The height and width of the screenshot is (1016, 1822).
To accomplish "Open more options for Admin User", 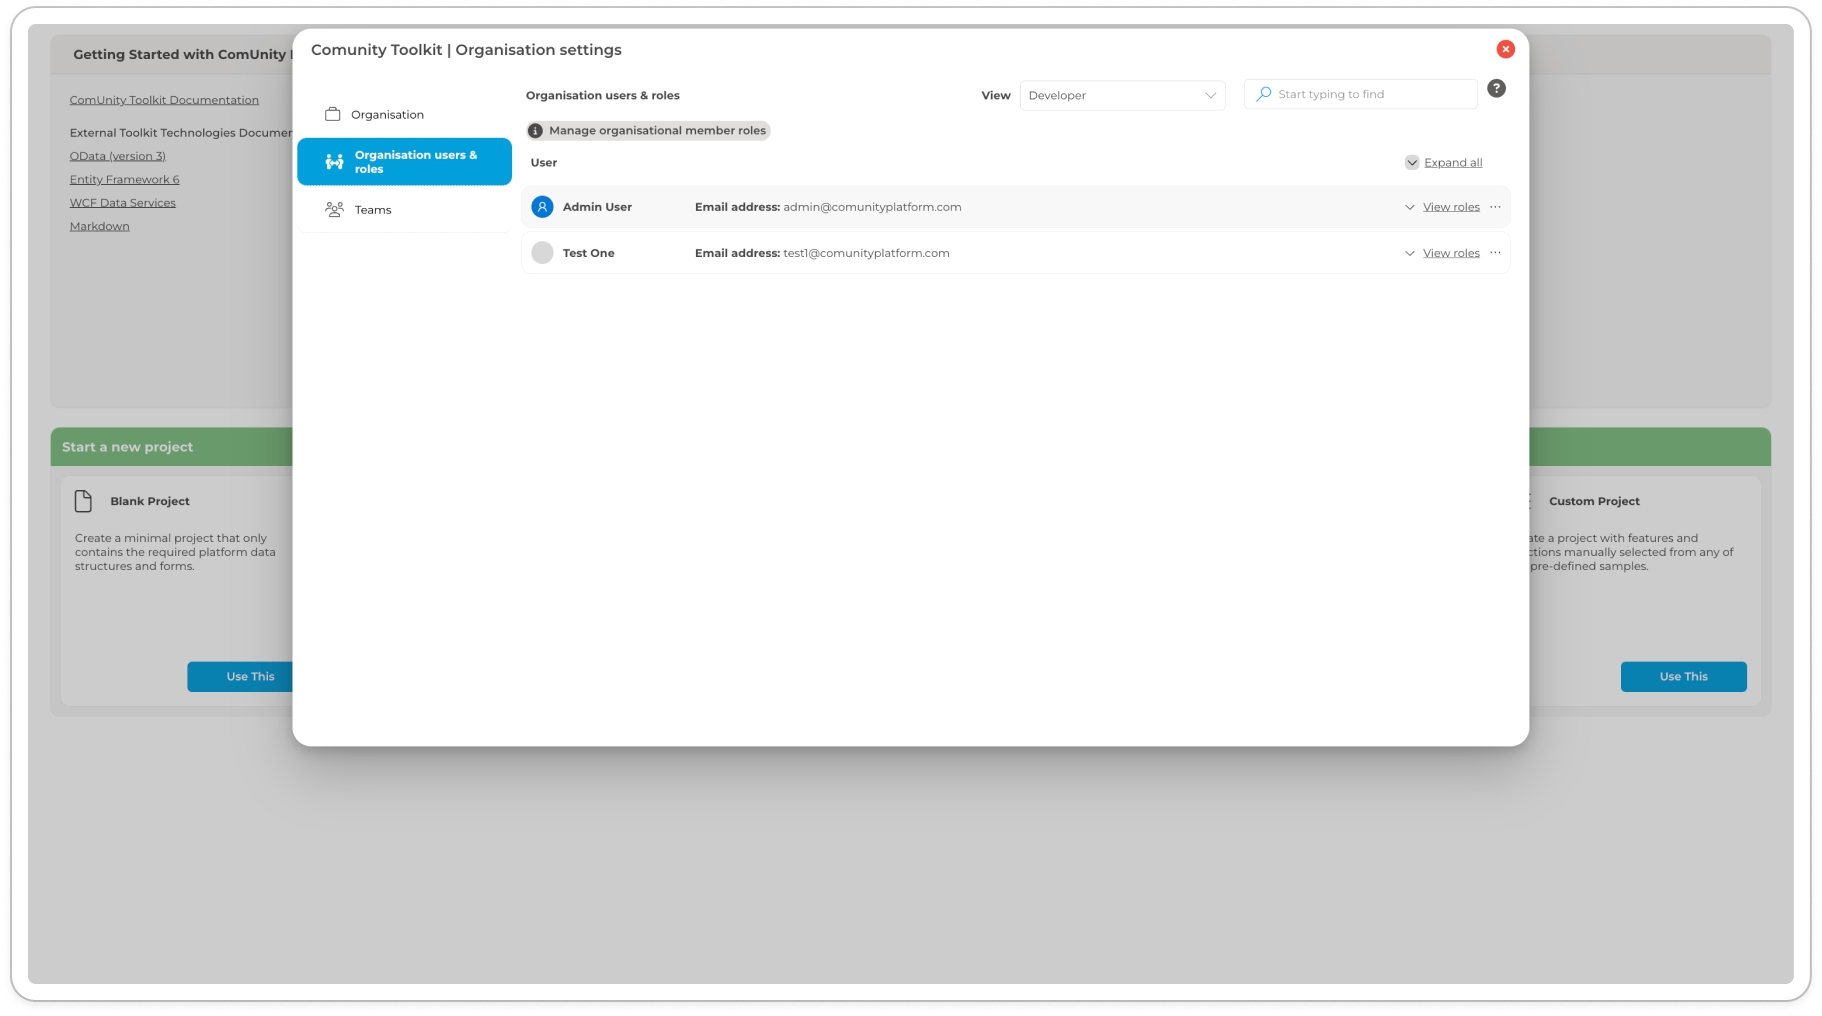I will coord(1495,207).
